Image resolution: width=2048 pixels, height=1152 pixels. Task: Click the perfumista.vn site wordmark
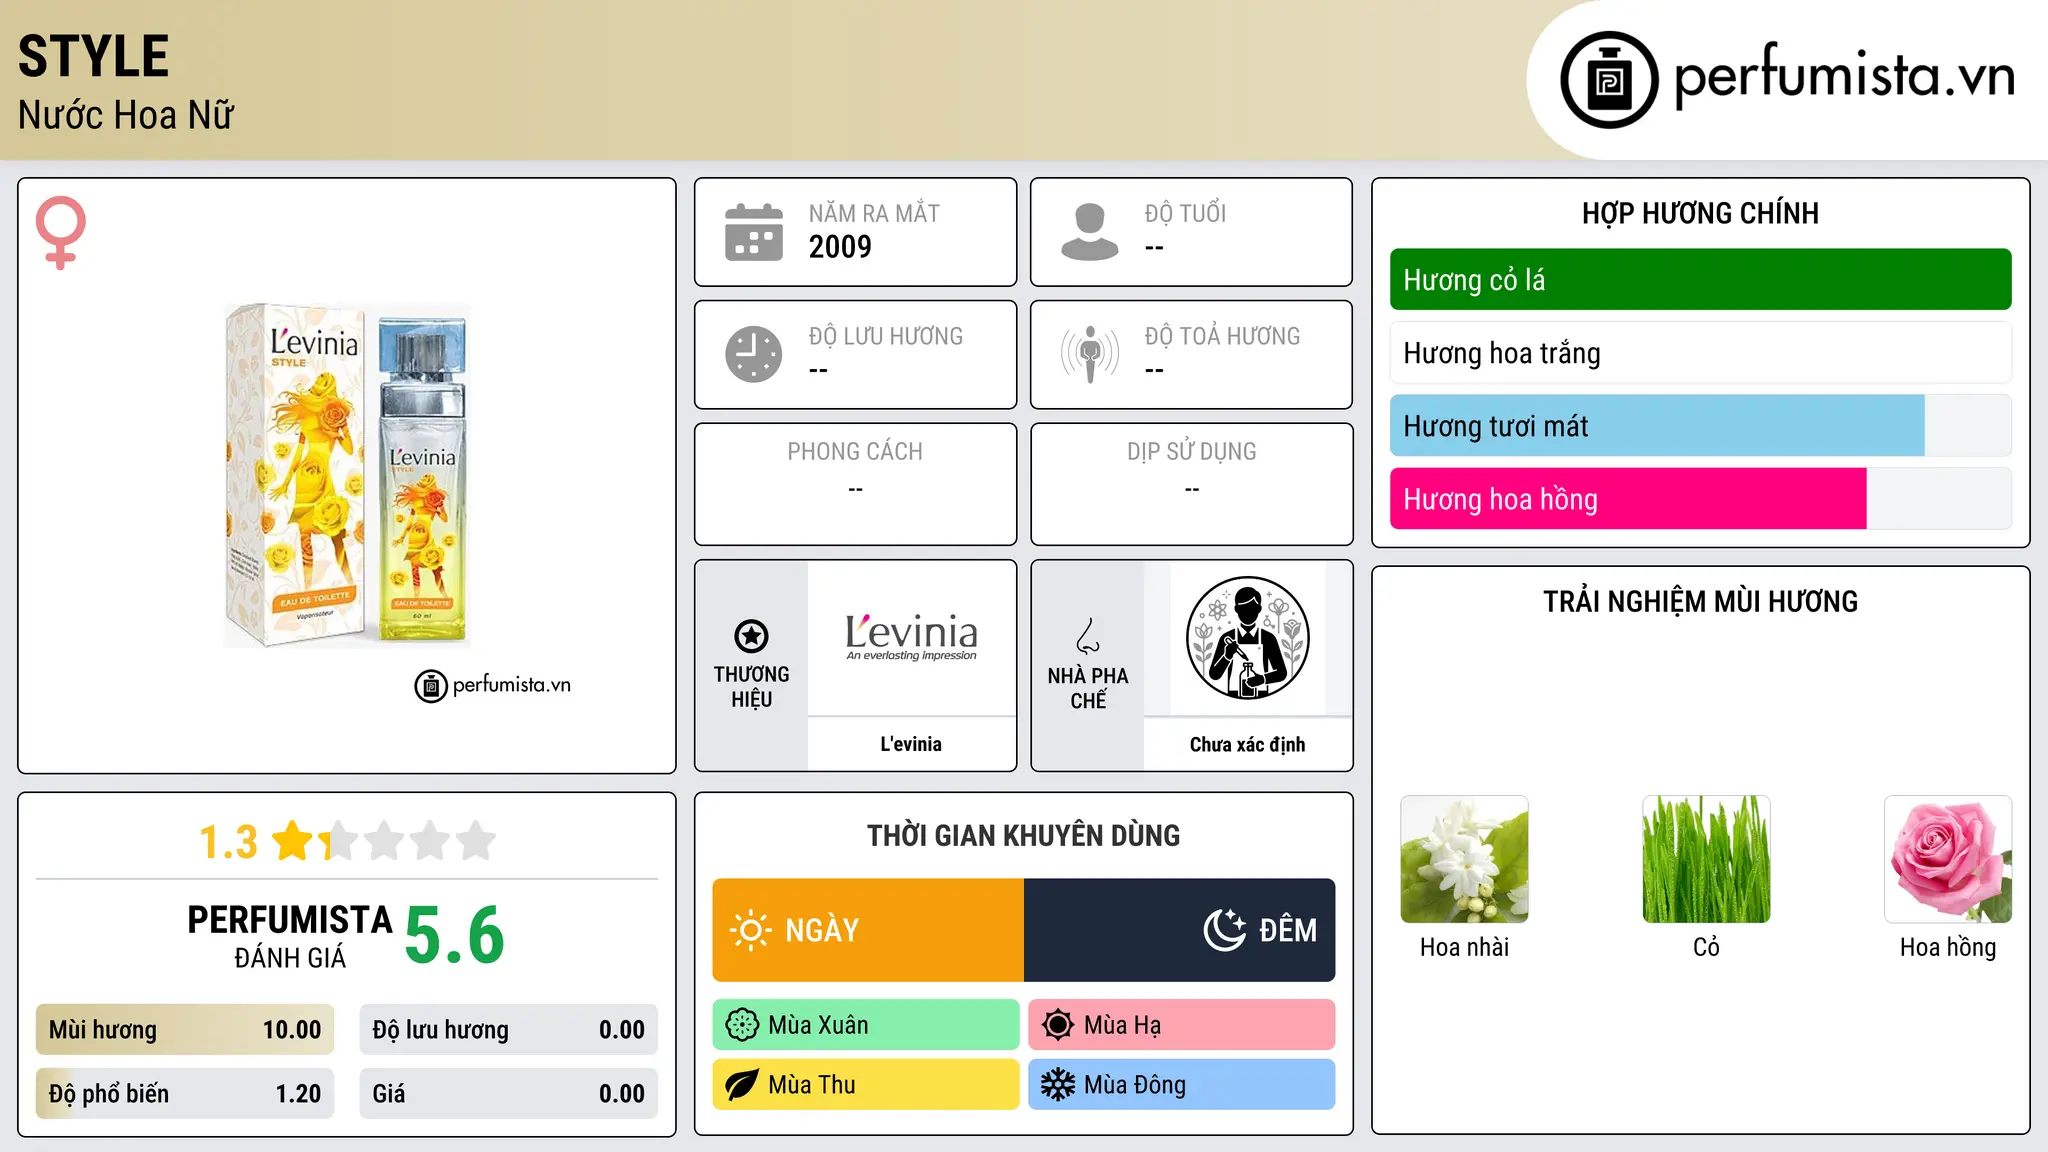pyautogui.click(x=1845, y=76)
